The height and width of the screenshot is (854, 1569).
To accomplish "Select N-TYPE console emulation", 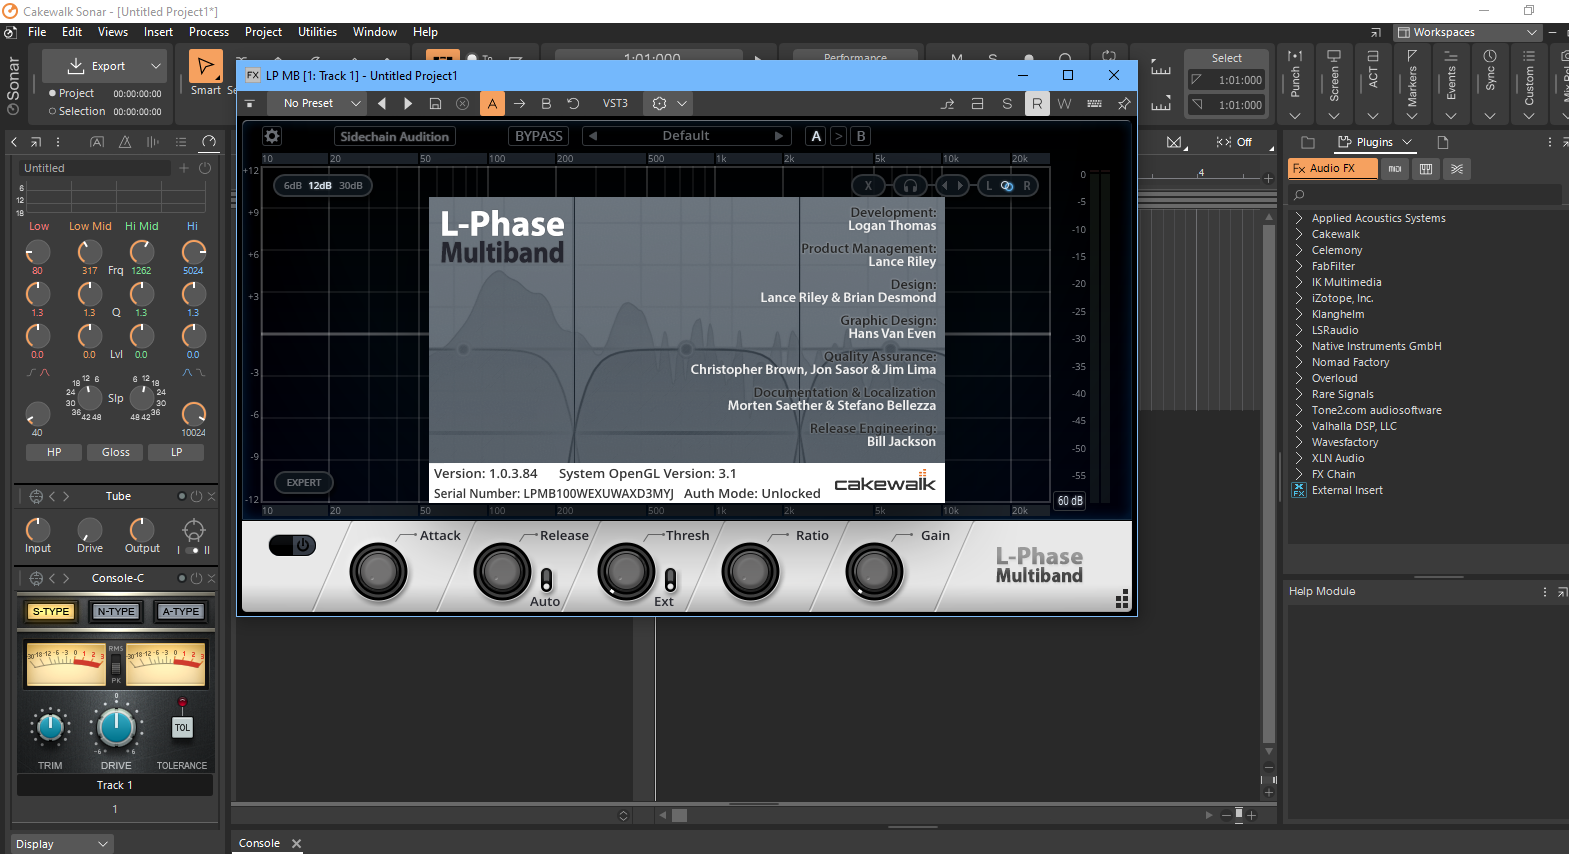I will 116,611.
